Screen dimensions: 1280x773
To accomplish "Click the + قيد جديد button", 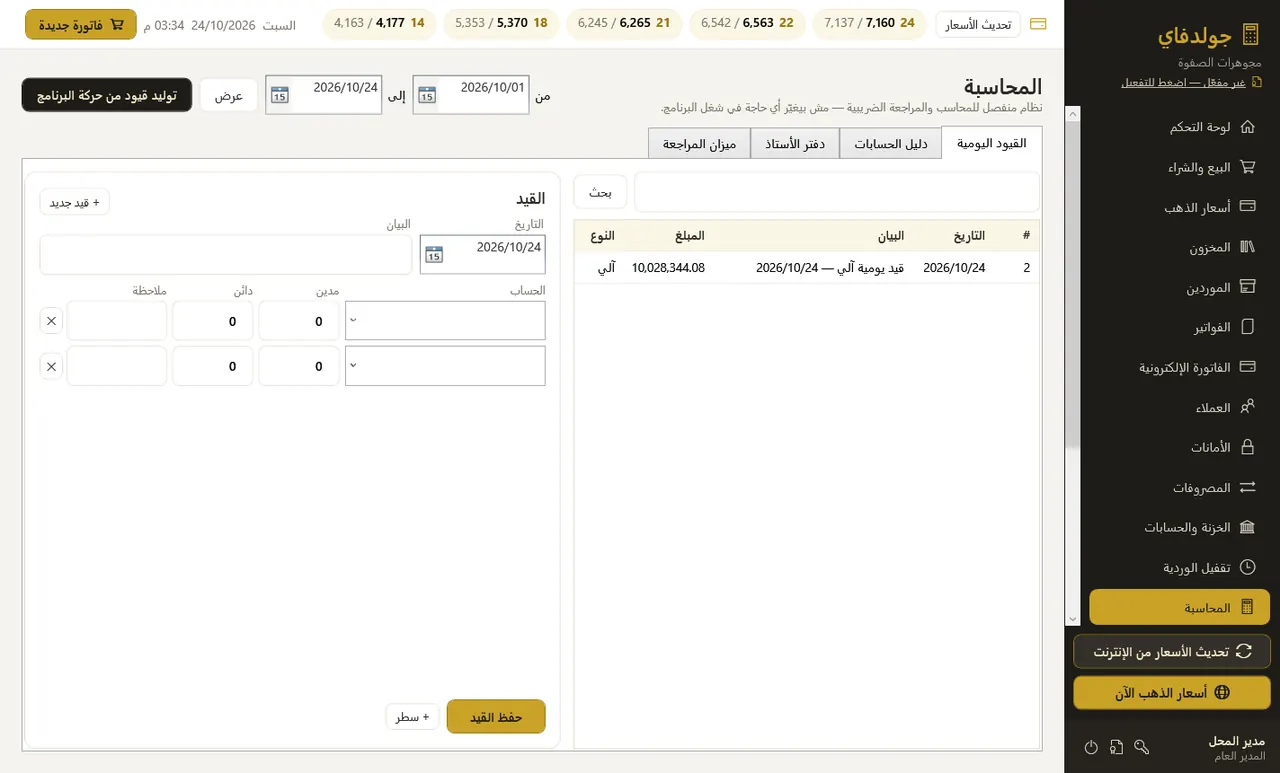I will pos(75,202).
